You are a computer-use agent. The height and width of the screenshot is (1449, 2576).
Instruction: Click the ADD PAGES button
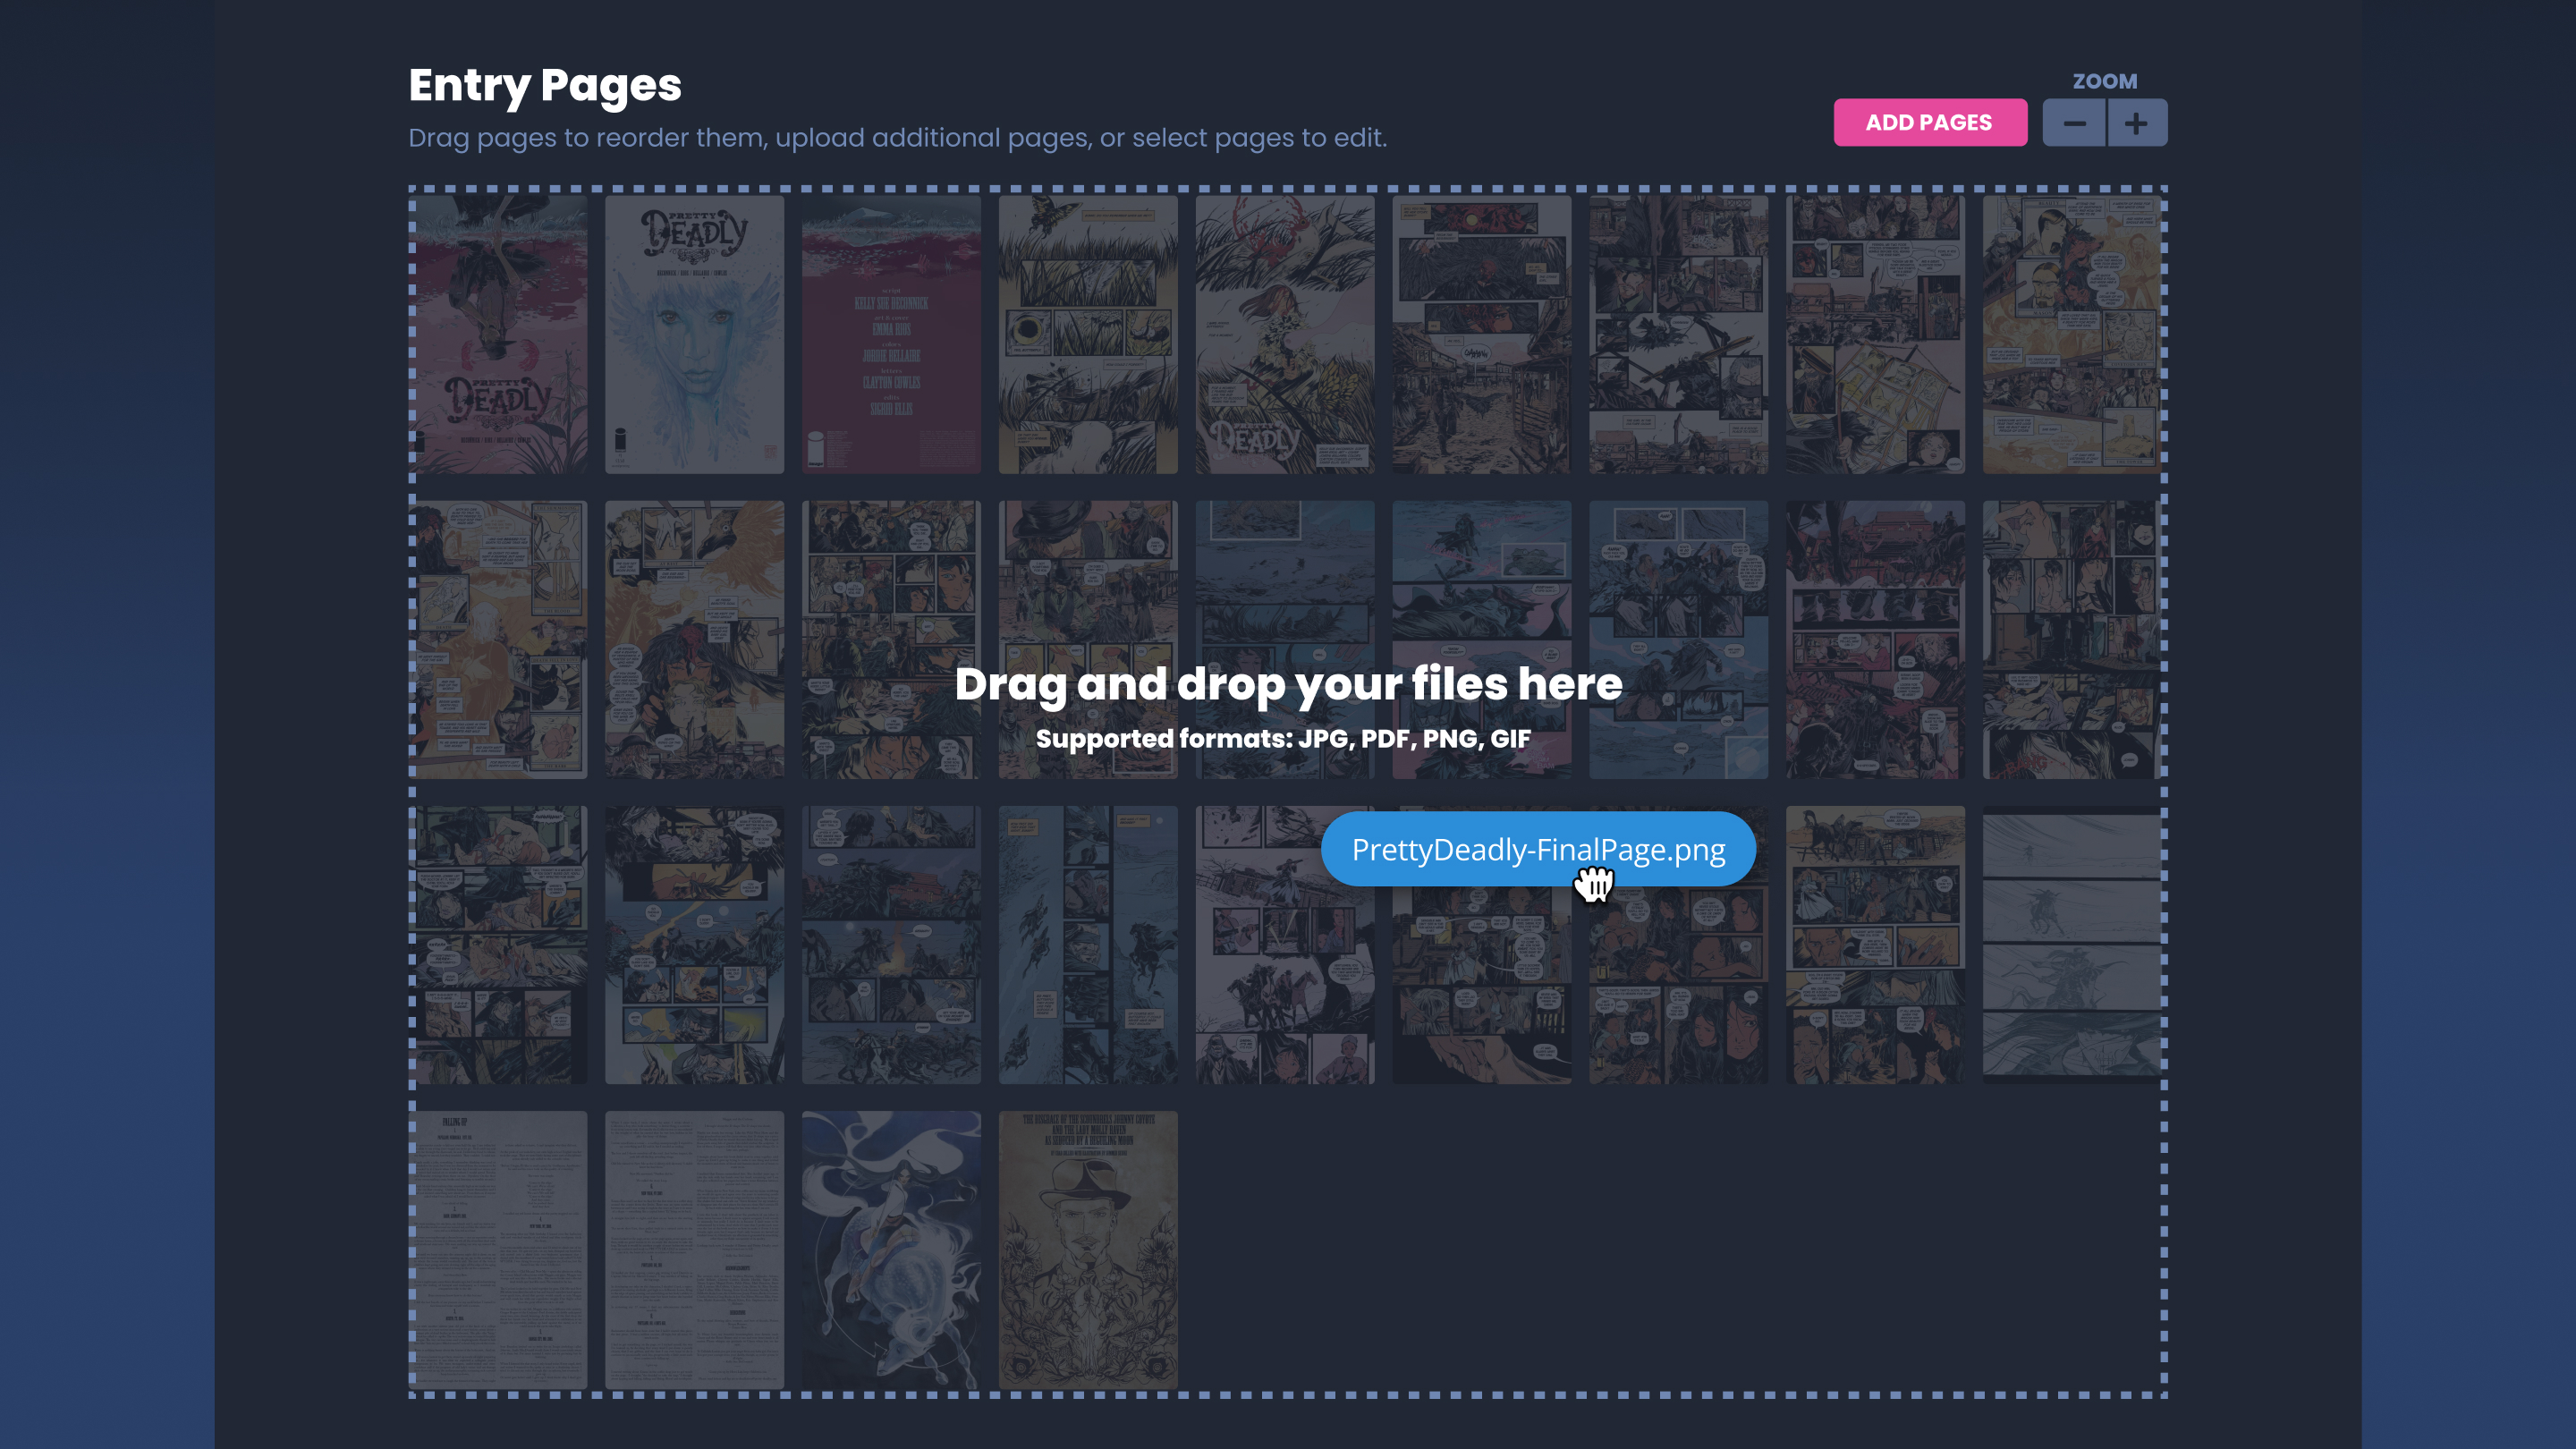click(1930, 122)
